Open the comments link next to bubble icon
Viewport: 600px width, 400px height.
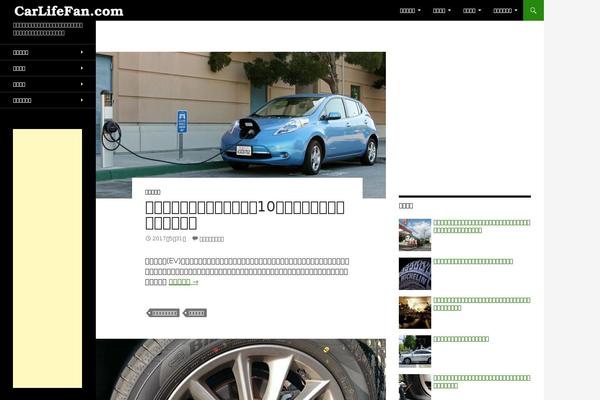point(212,239)
